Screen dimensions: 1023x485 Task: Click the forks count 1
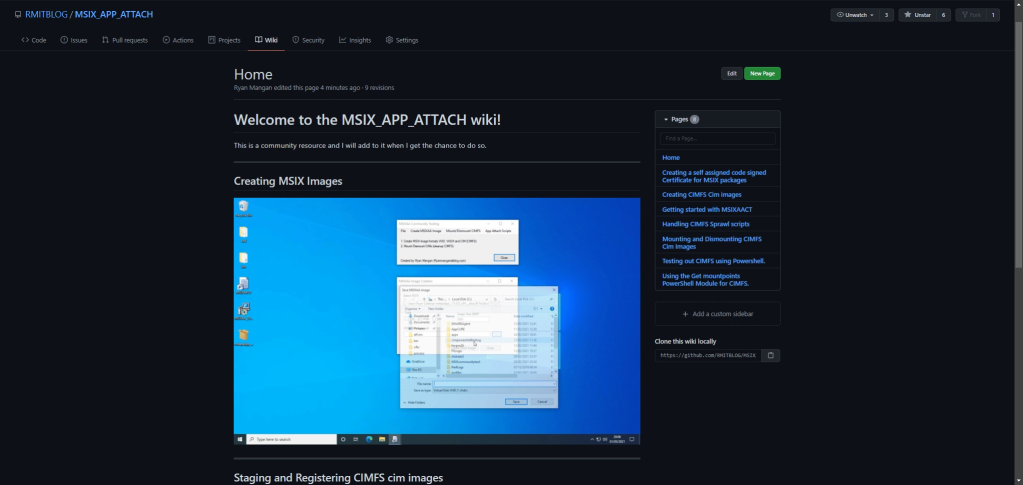pyautogui.click(x=993, y=15)
